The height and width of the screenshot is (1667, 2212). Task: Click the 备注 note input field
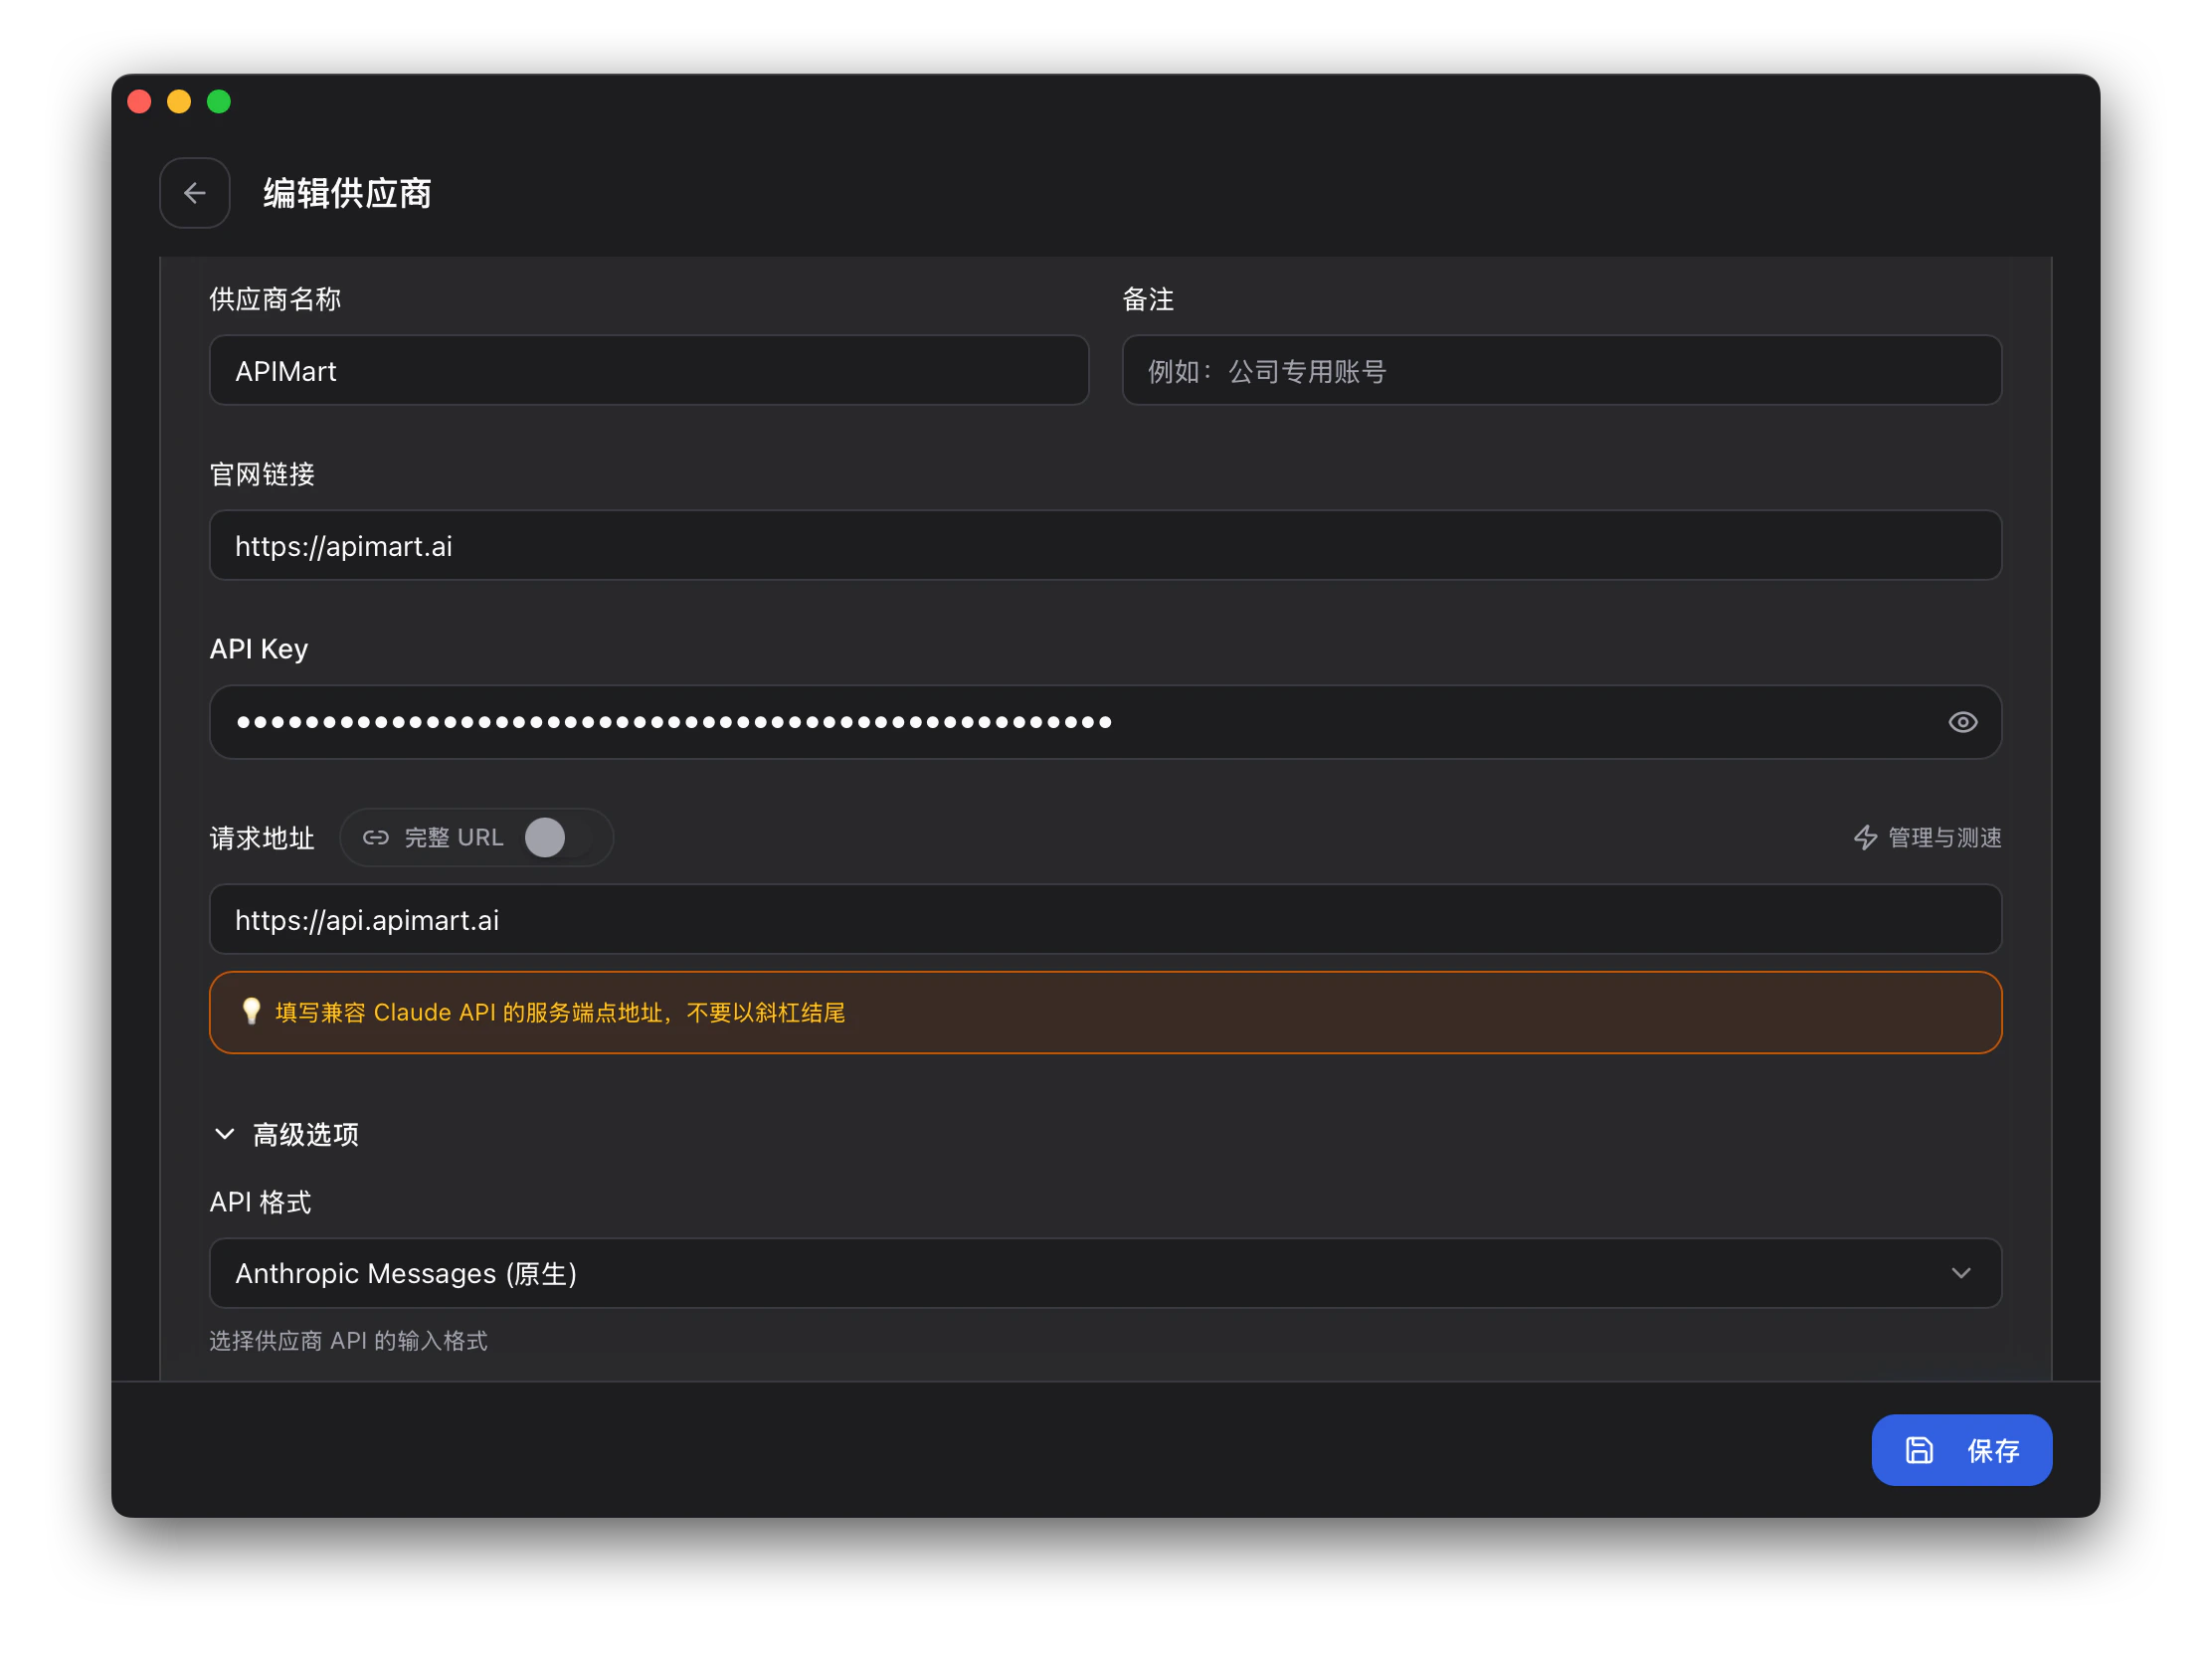(1561, 371)
